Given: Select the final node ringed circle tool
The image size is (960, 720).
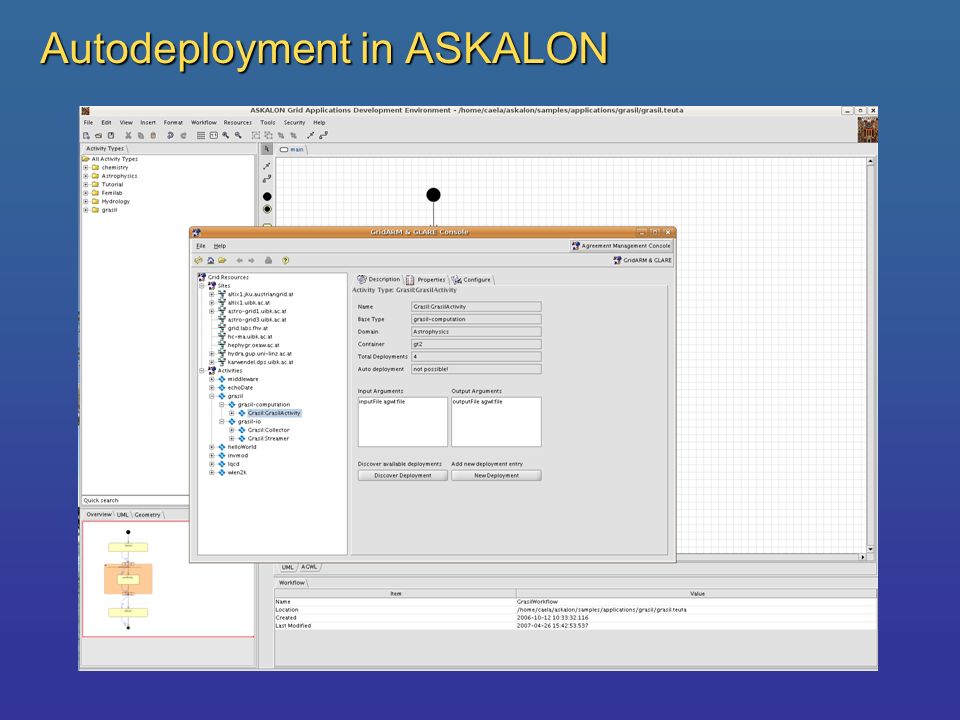Looking at the screenshot, I should [267, 209].
